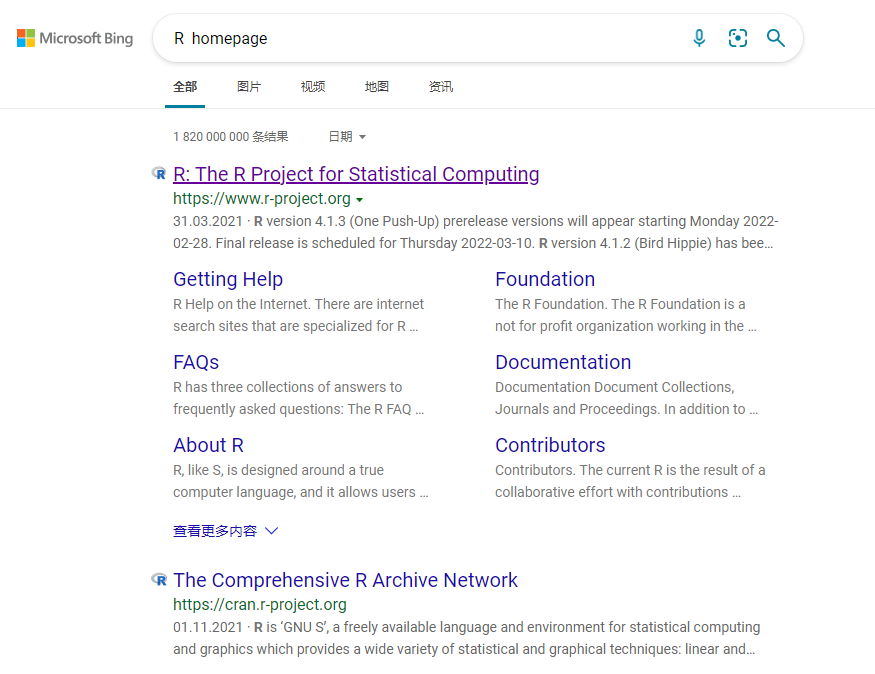This screenshot has height=674, width=875.
Task: Click description 'R, like S, is designed'
Action: coord(300,481)
